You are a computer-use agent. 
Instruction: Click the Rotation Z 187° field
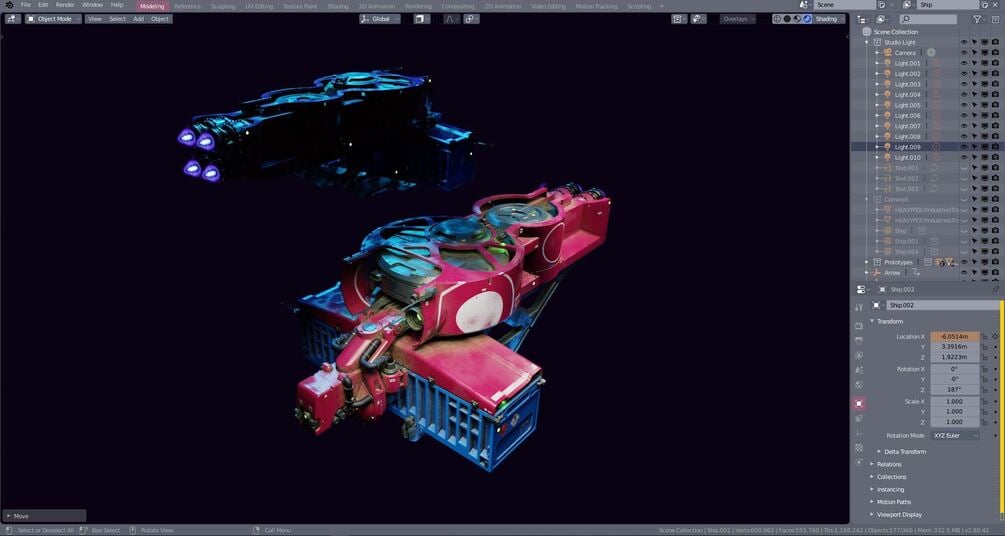(954, 390)
